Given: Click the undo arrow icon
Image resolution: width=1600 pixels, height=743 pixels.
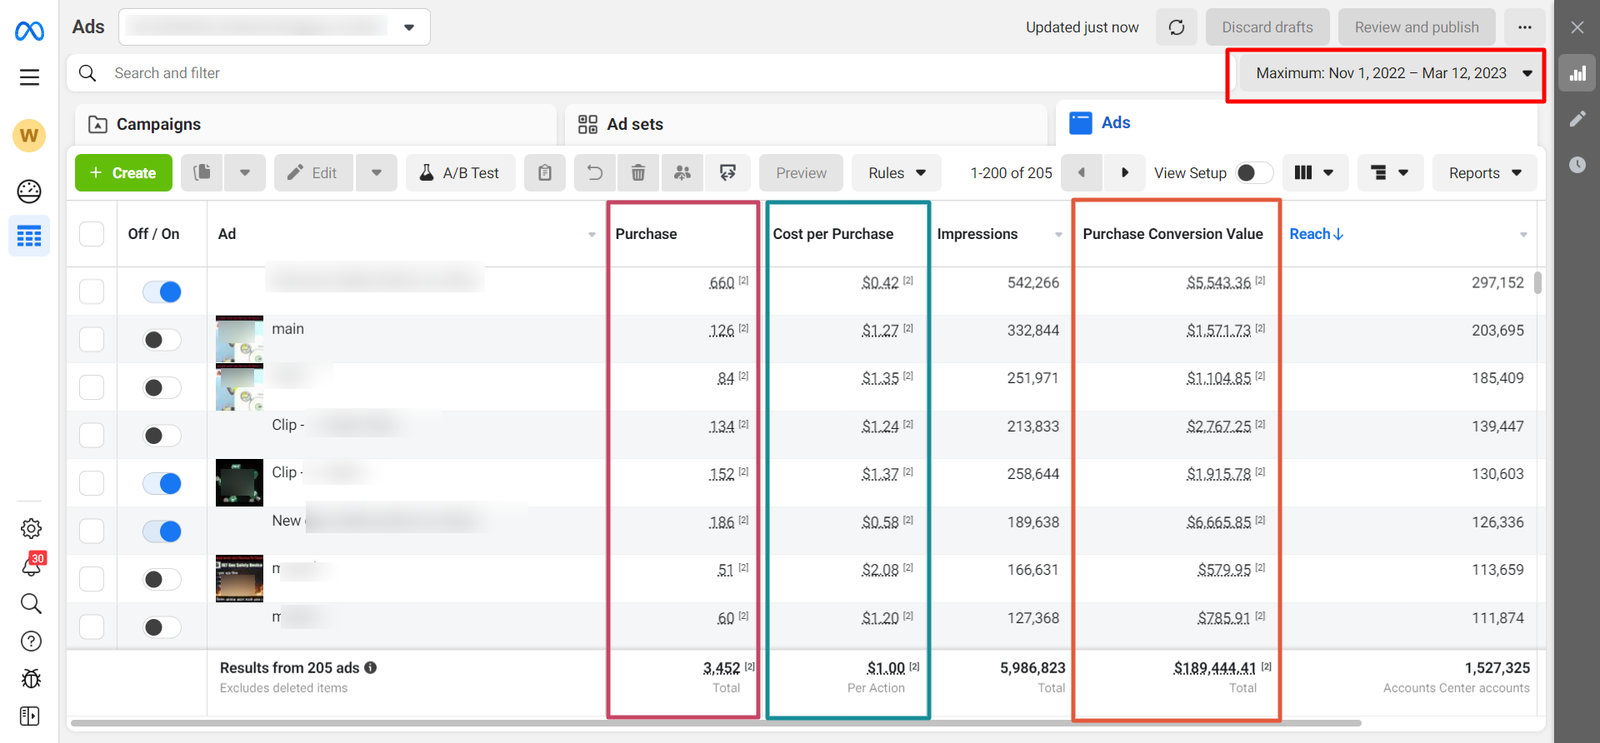Looking at the screenshot, I should pos(594,173).
